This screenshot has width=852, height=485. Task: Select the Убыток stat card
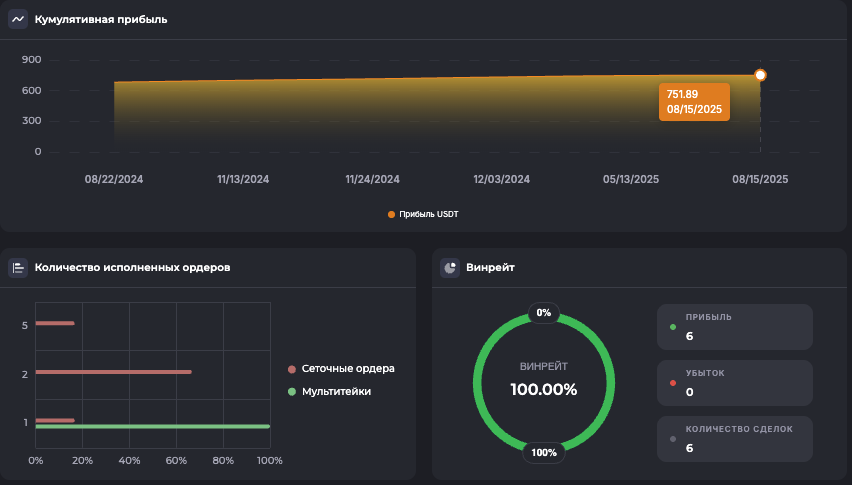point(734,383)
